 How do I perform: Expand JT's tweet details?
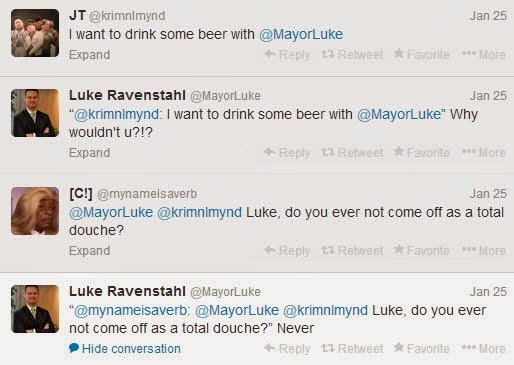click(x=89, y=55)
